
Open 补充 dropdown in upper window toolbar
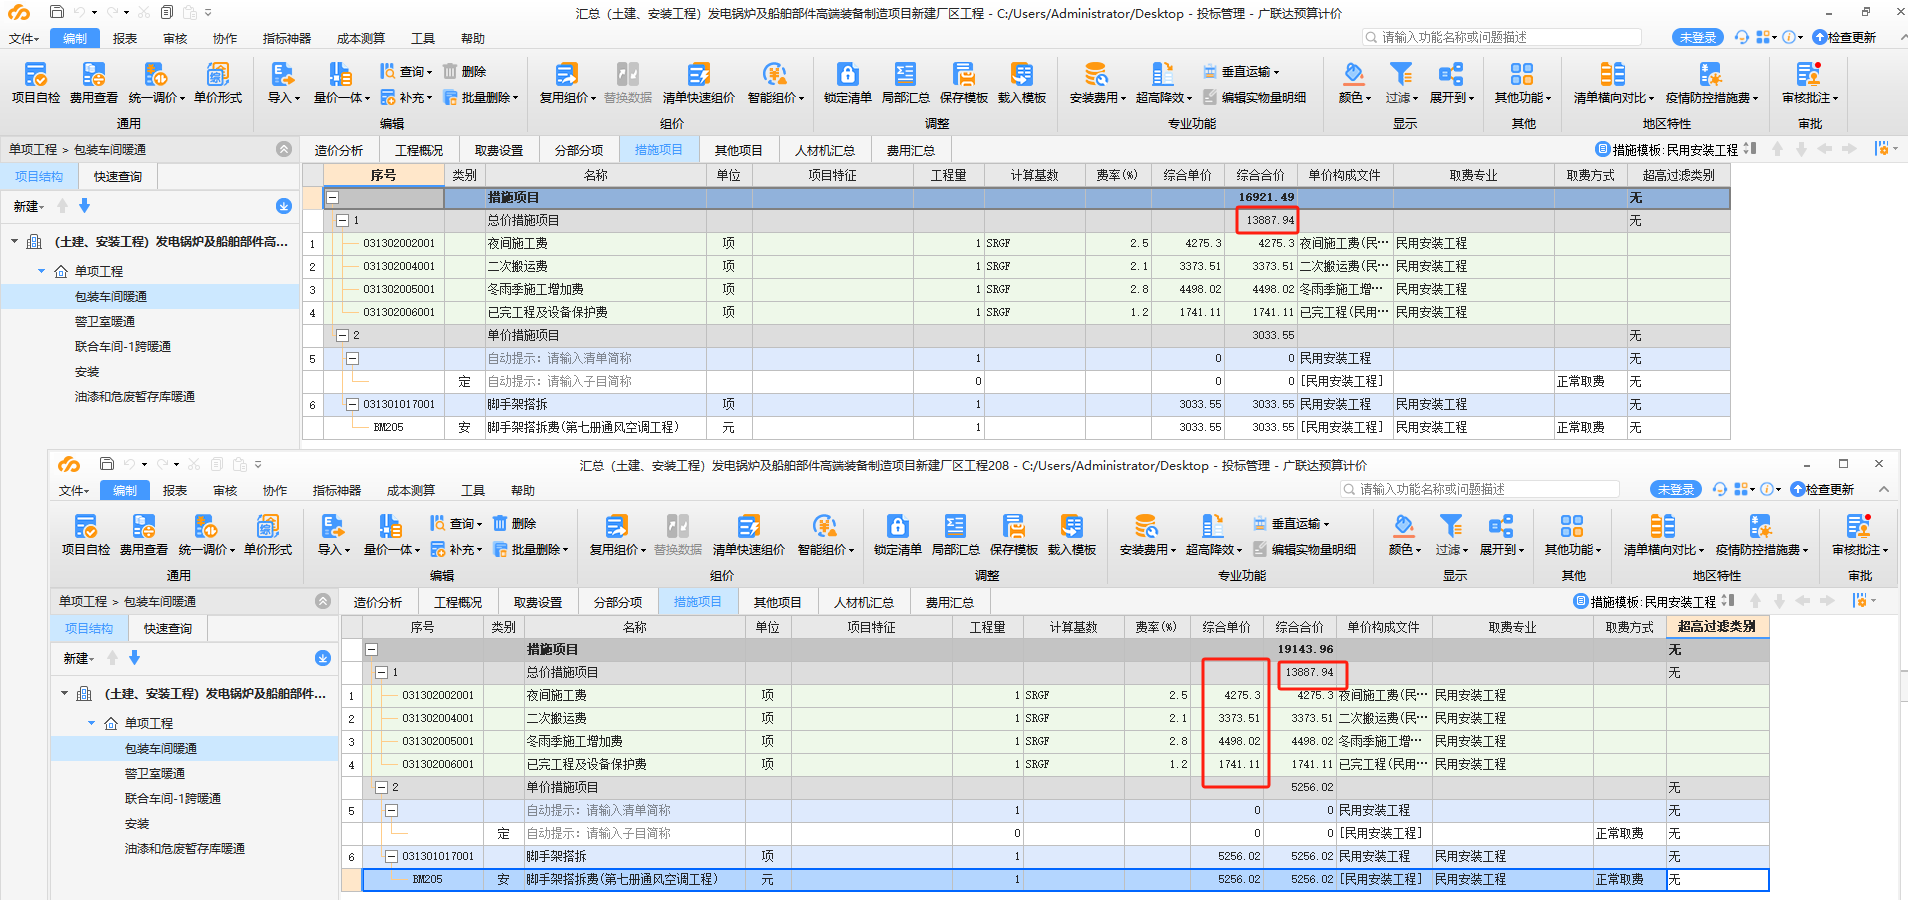pyautogui.click(x=406, y=97)
